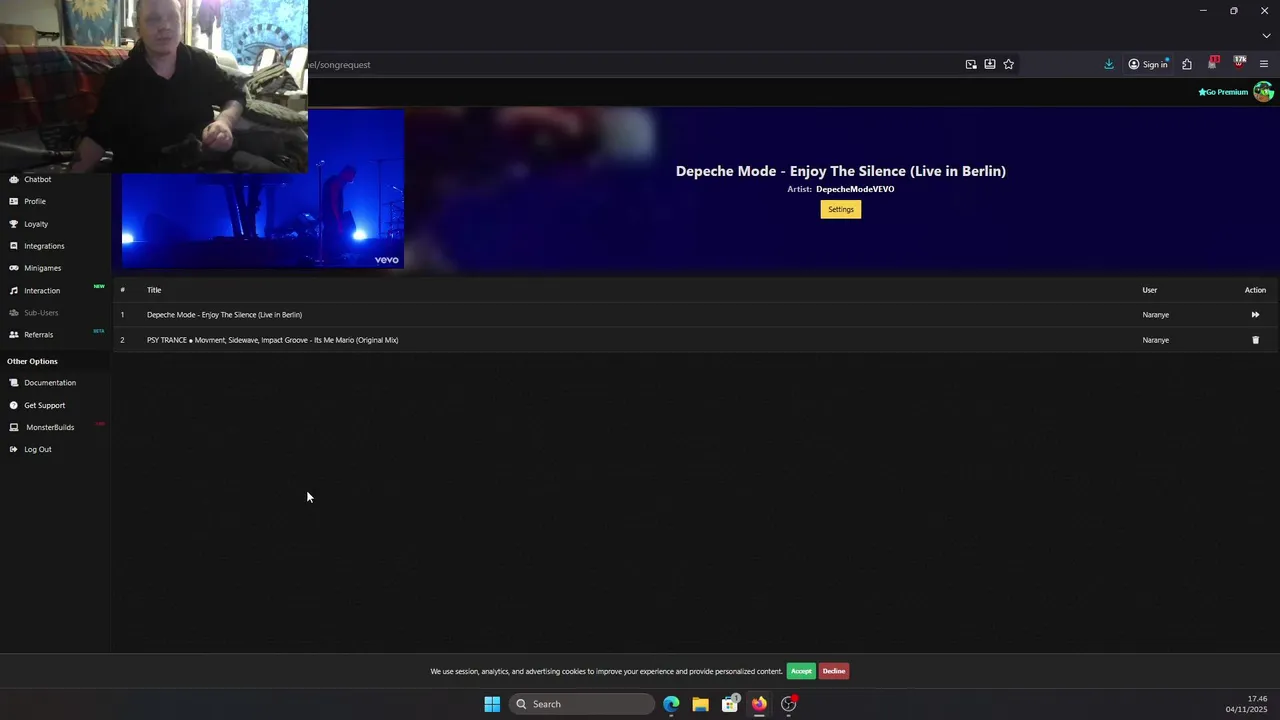Open Chatbot in the sidebar

pos(37,179)
